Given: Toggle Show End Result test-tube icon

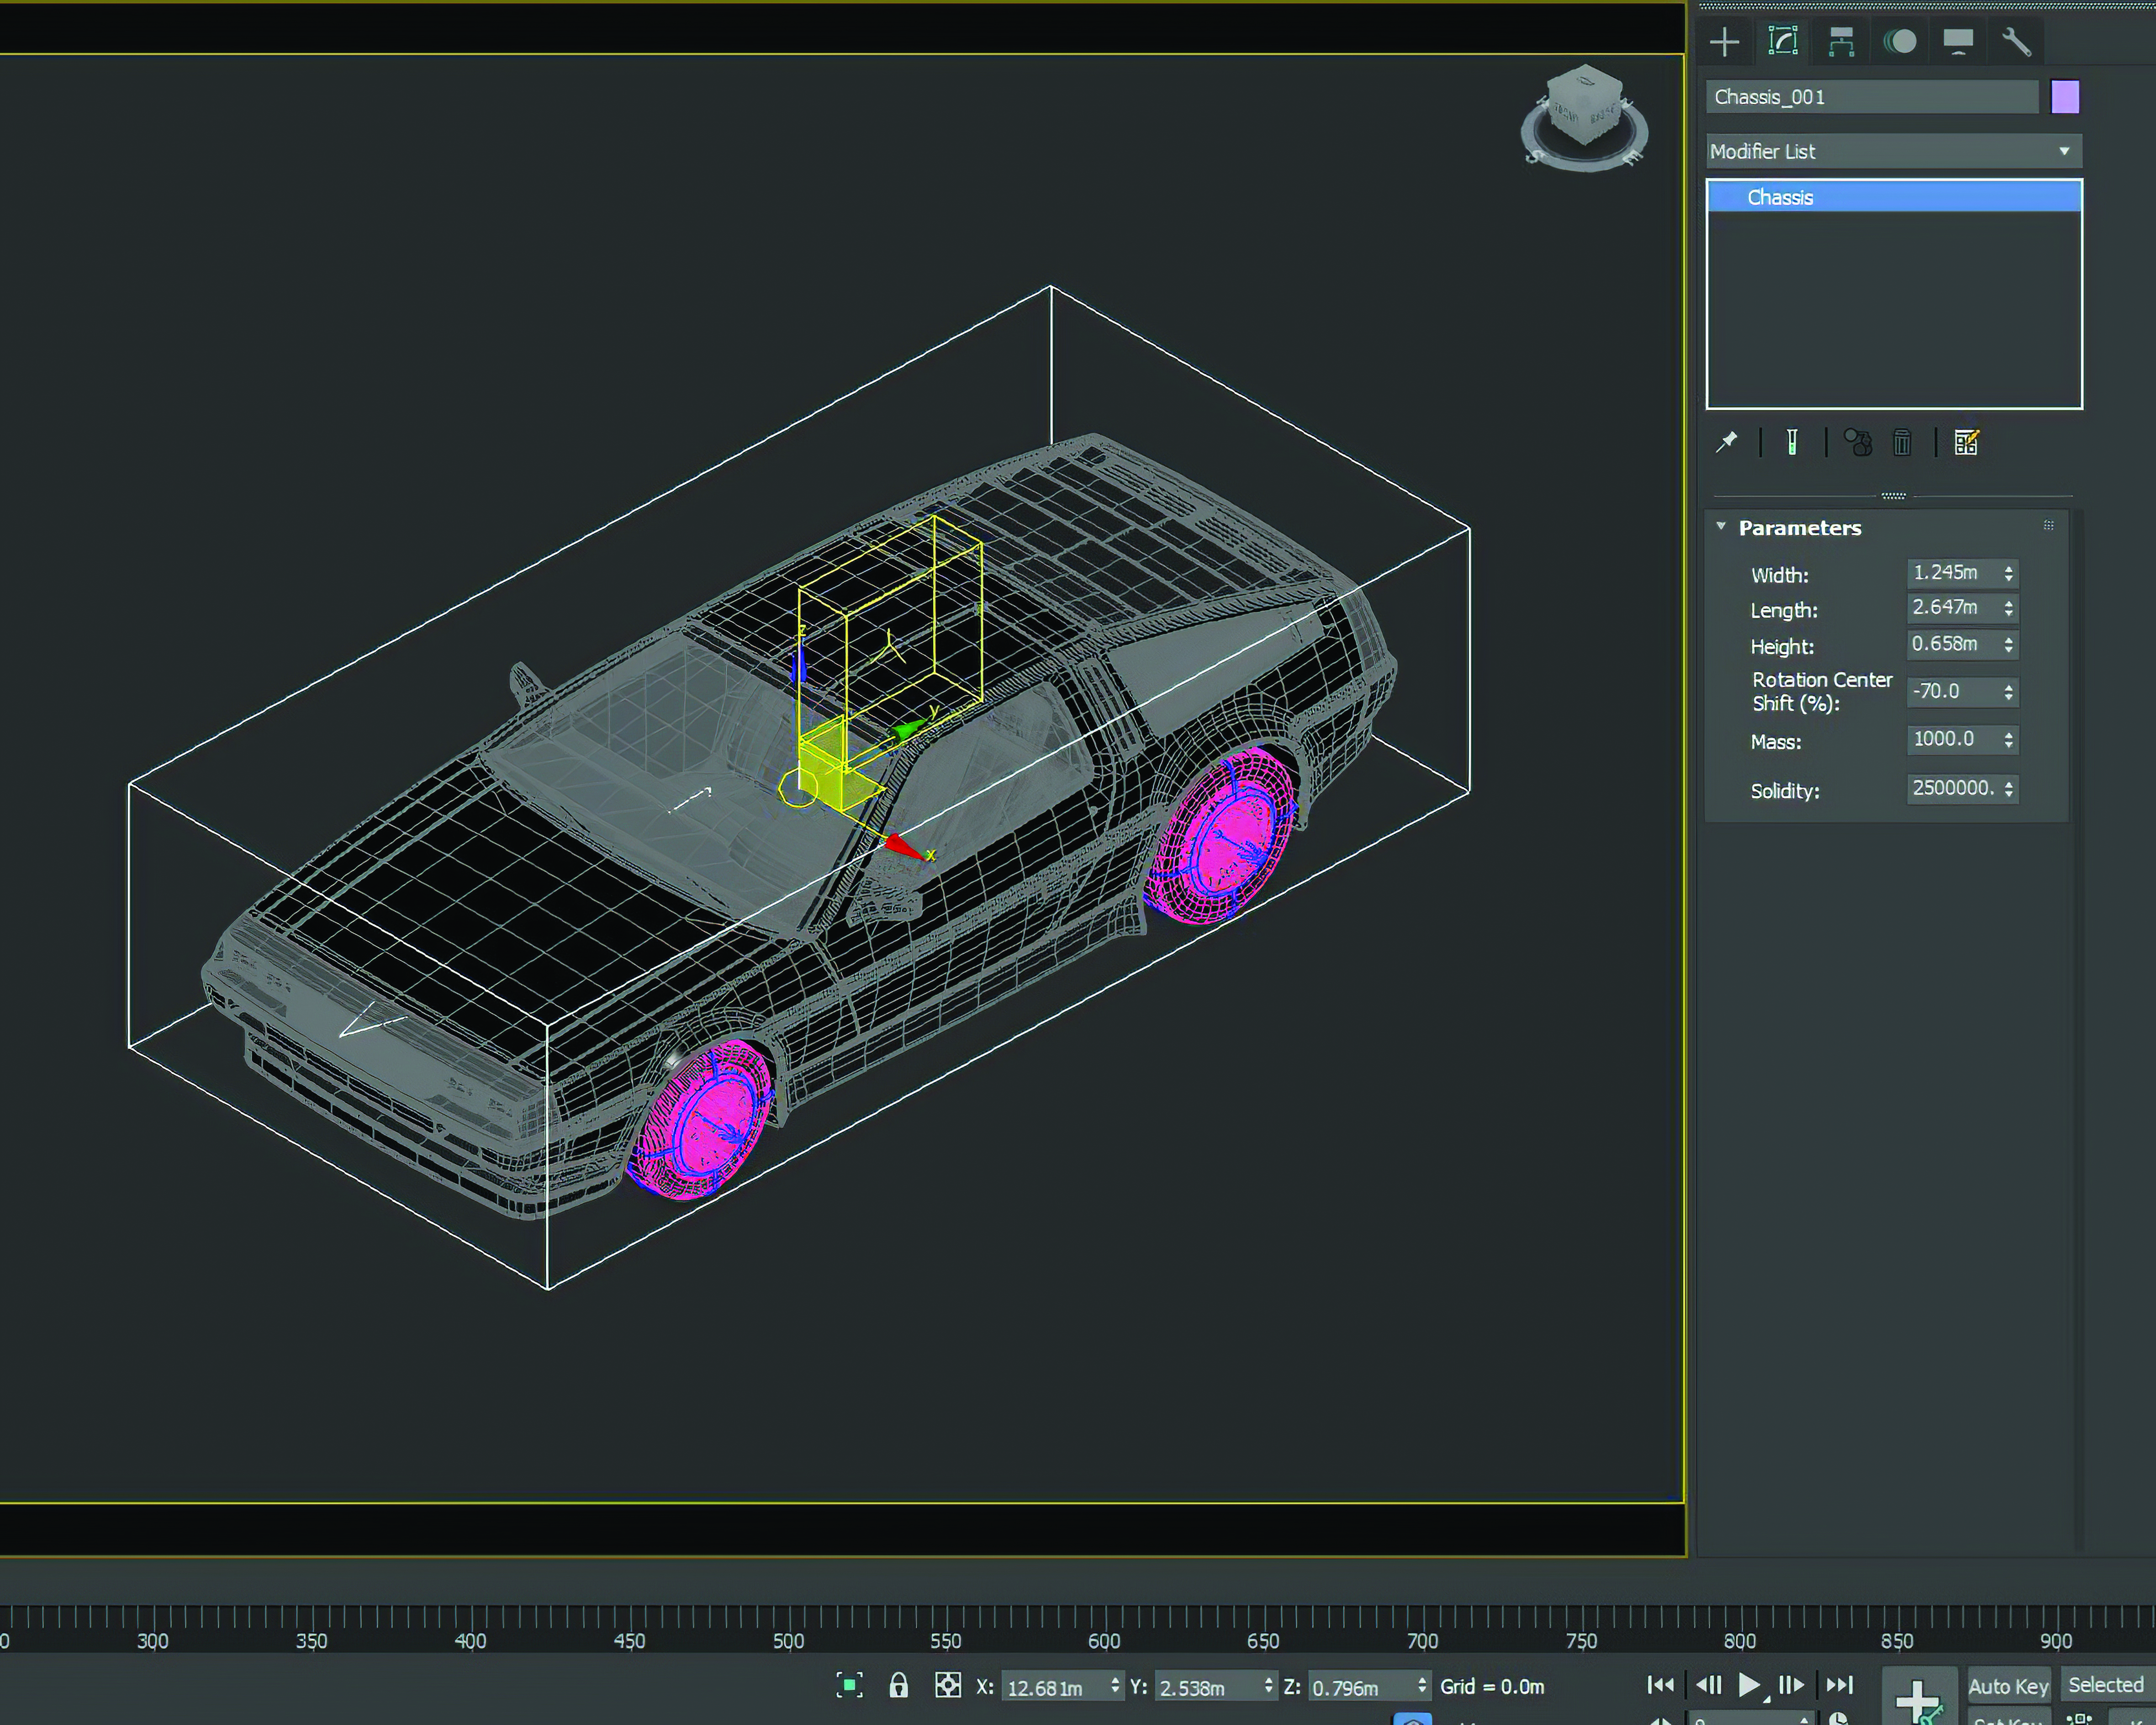Looking at the screenshot, I should pyautogui.click(x=1792, y=442).
